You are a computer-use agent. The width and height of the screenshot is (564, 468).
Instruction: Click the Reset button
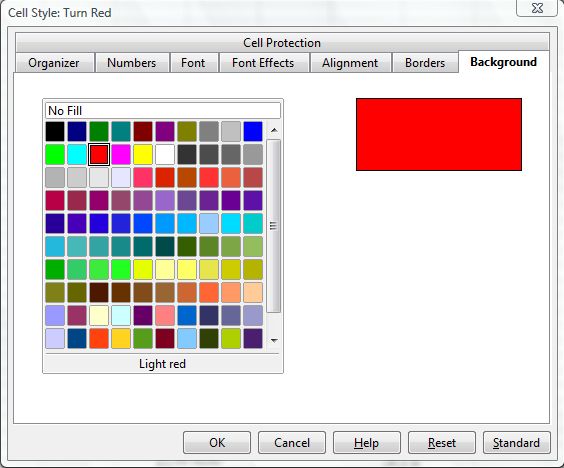(442, 442)
